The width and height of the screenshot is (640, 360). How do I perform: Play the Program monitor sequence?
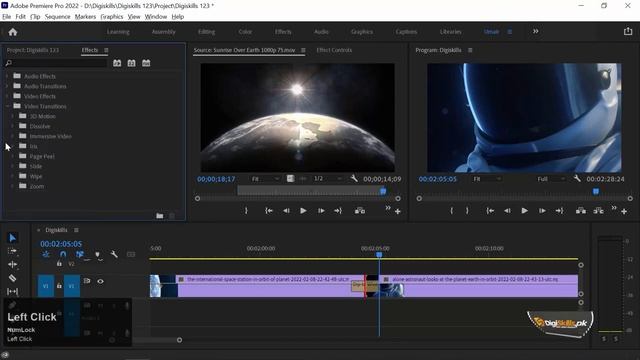coord(524,211)
